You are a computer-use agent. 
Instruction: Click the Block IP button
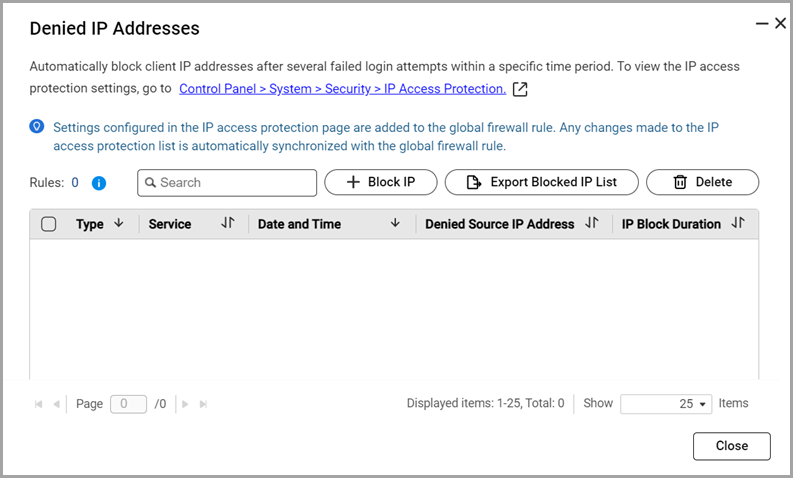click(x=380, y=182)
